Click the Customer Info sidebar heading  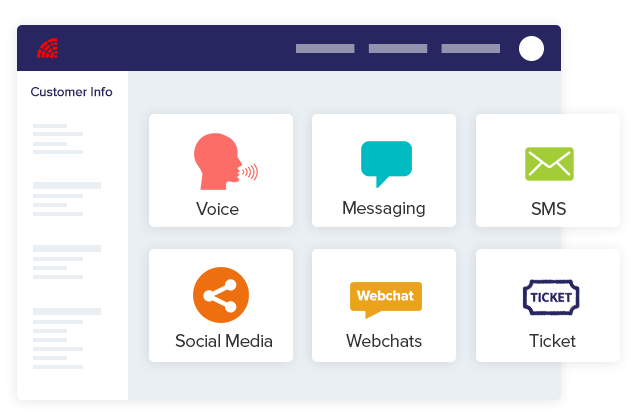71,92
